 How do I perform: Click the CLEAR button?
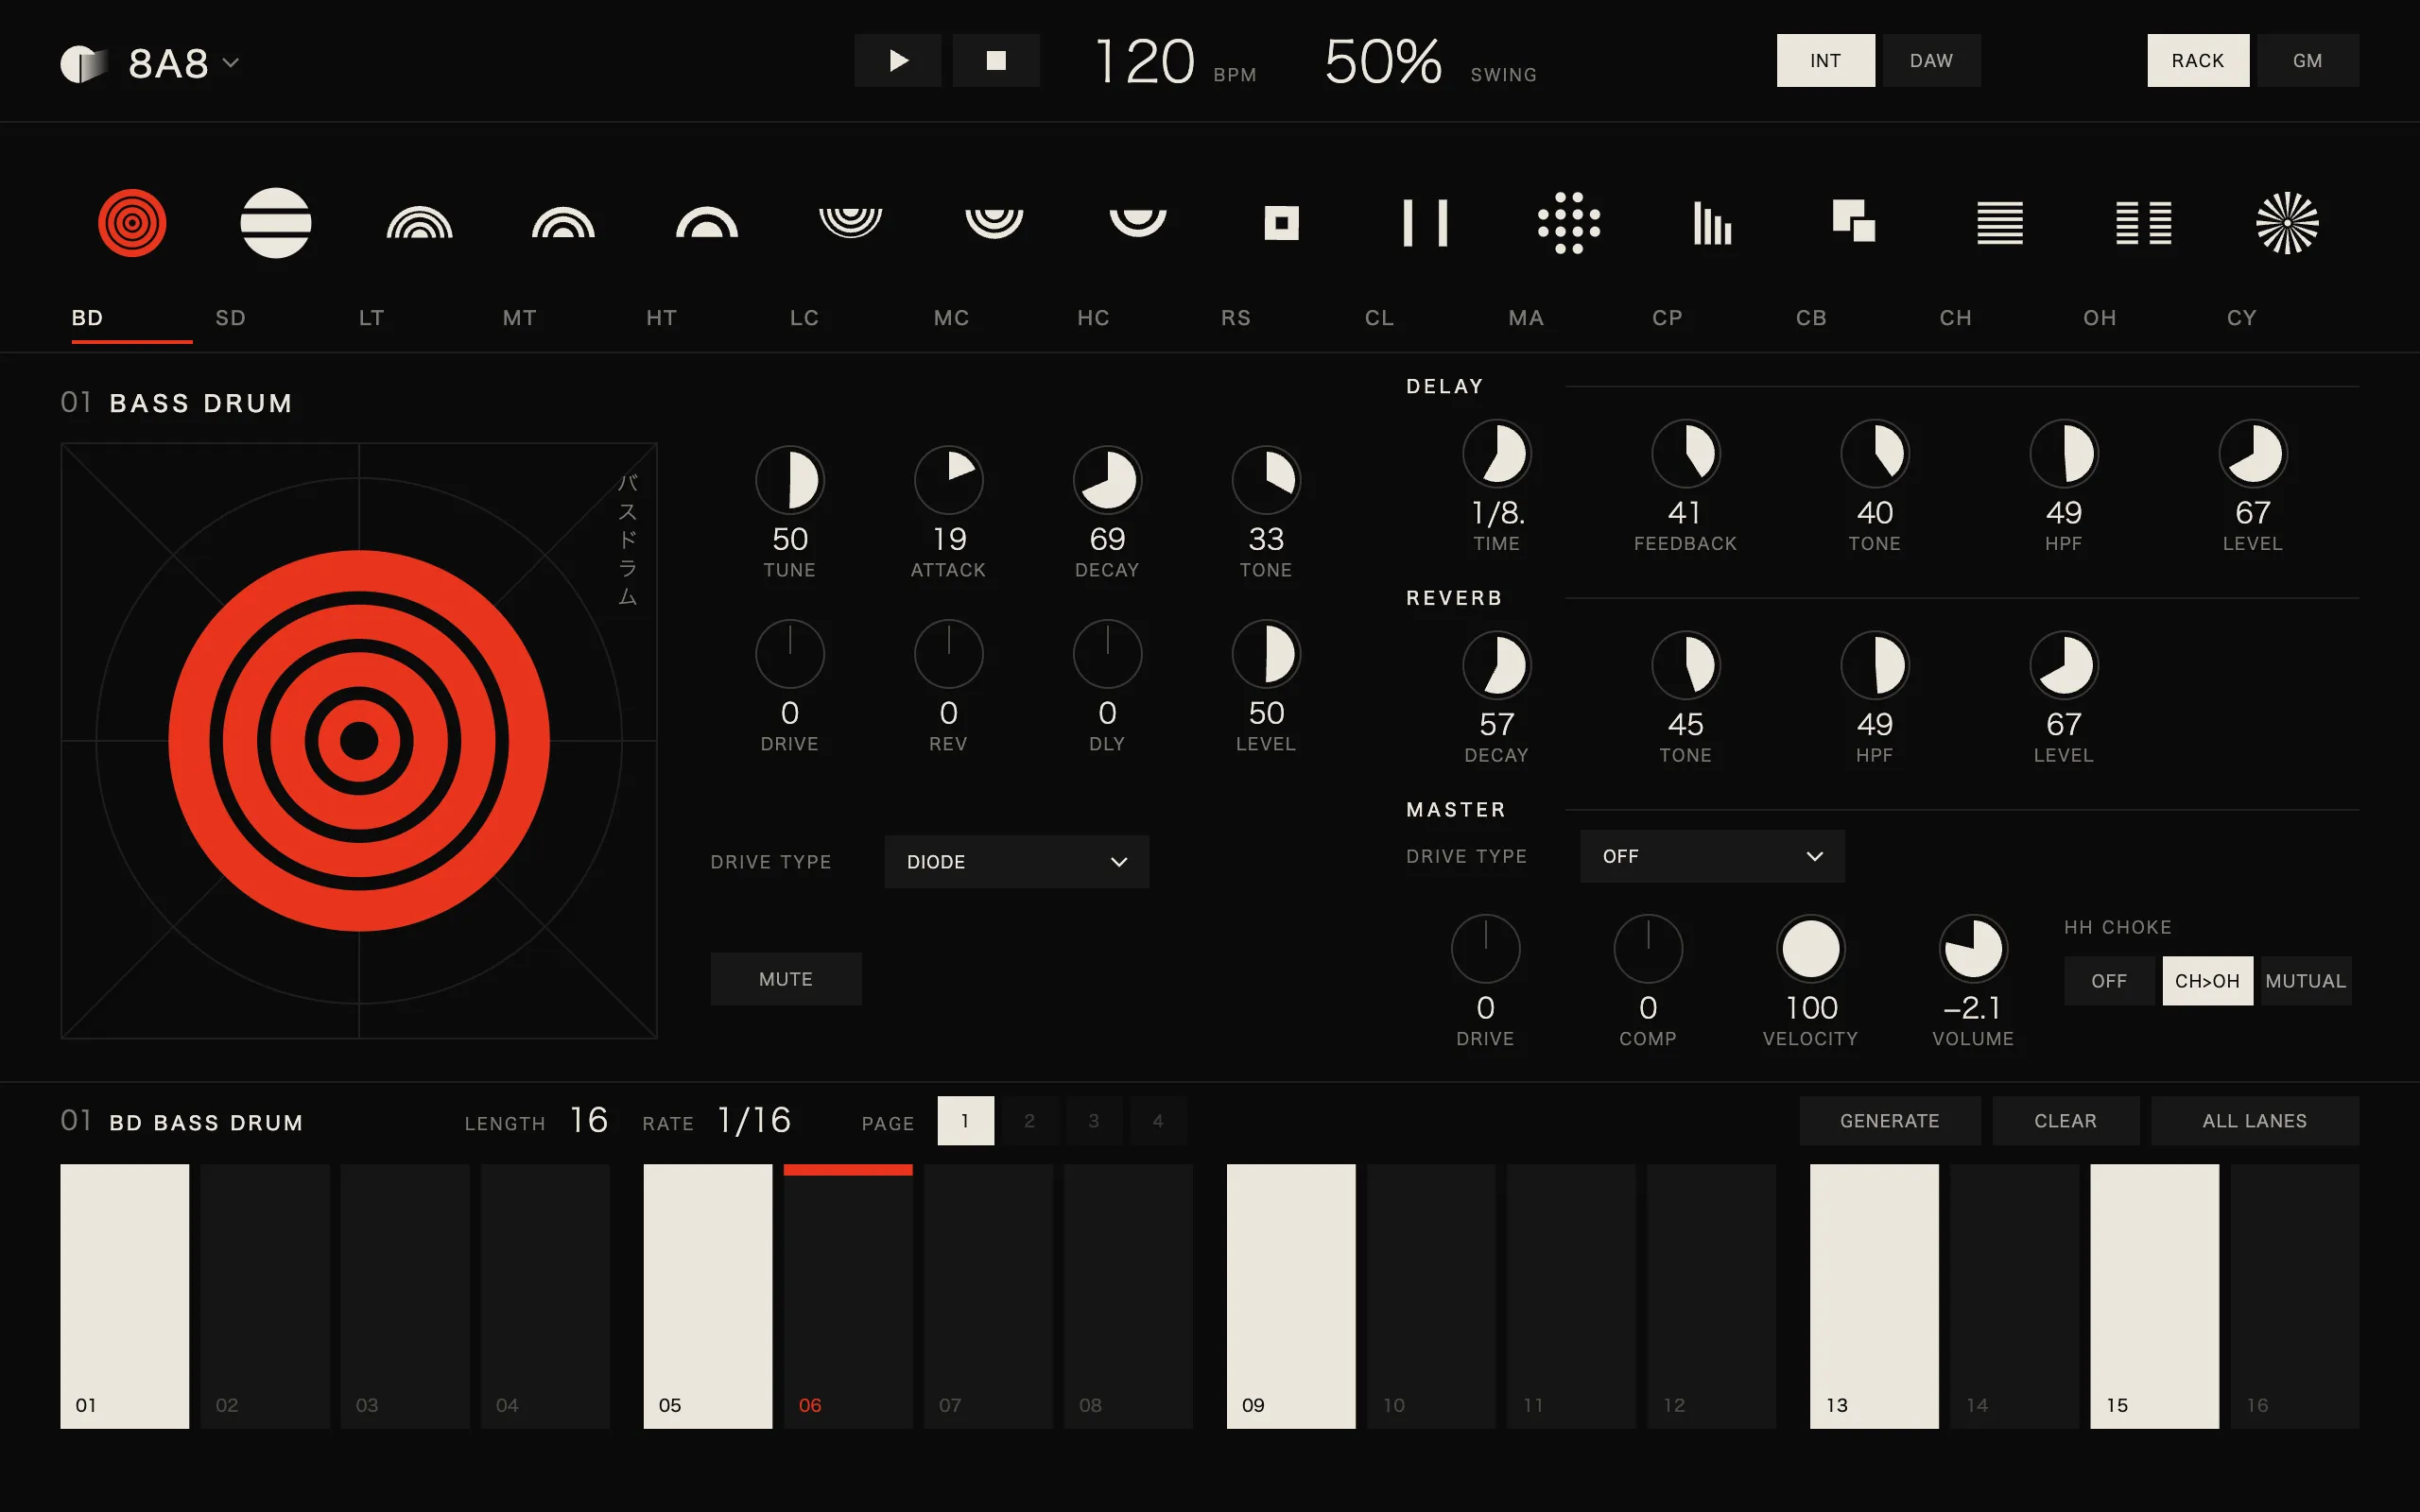point(2066,1121)
